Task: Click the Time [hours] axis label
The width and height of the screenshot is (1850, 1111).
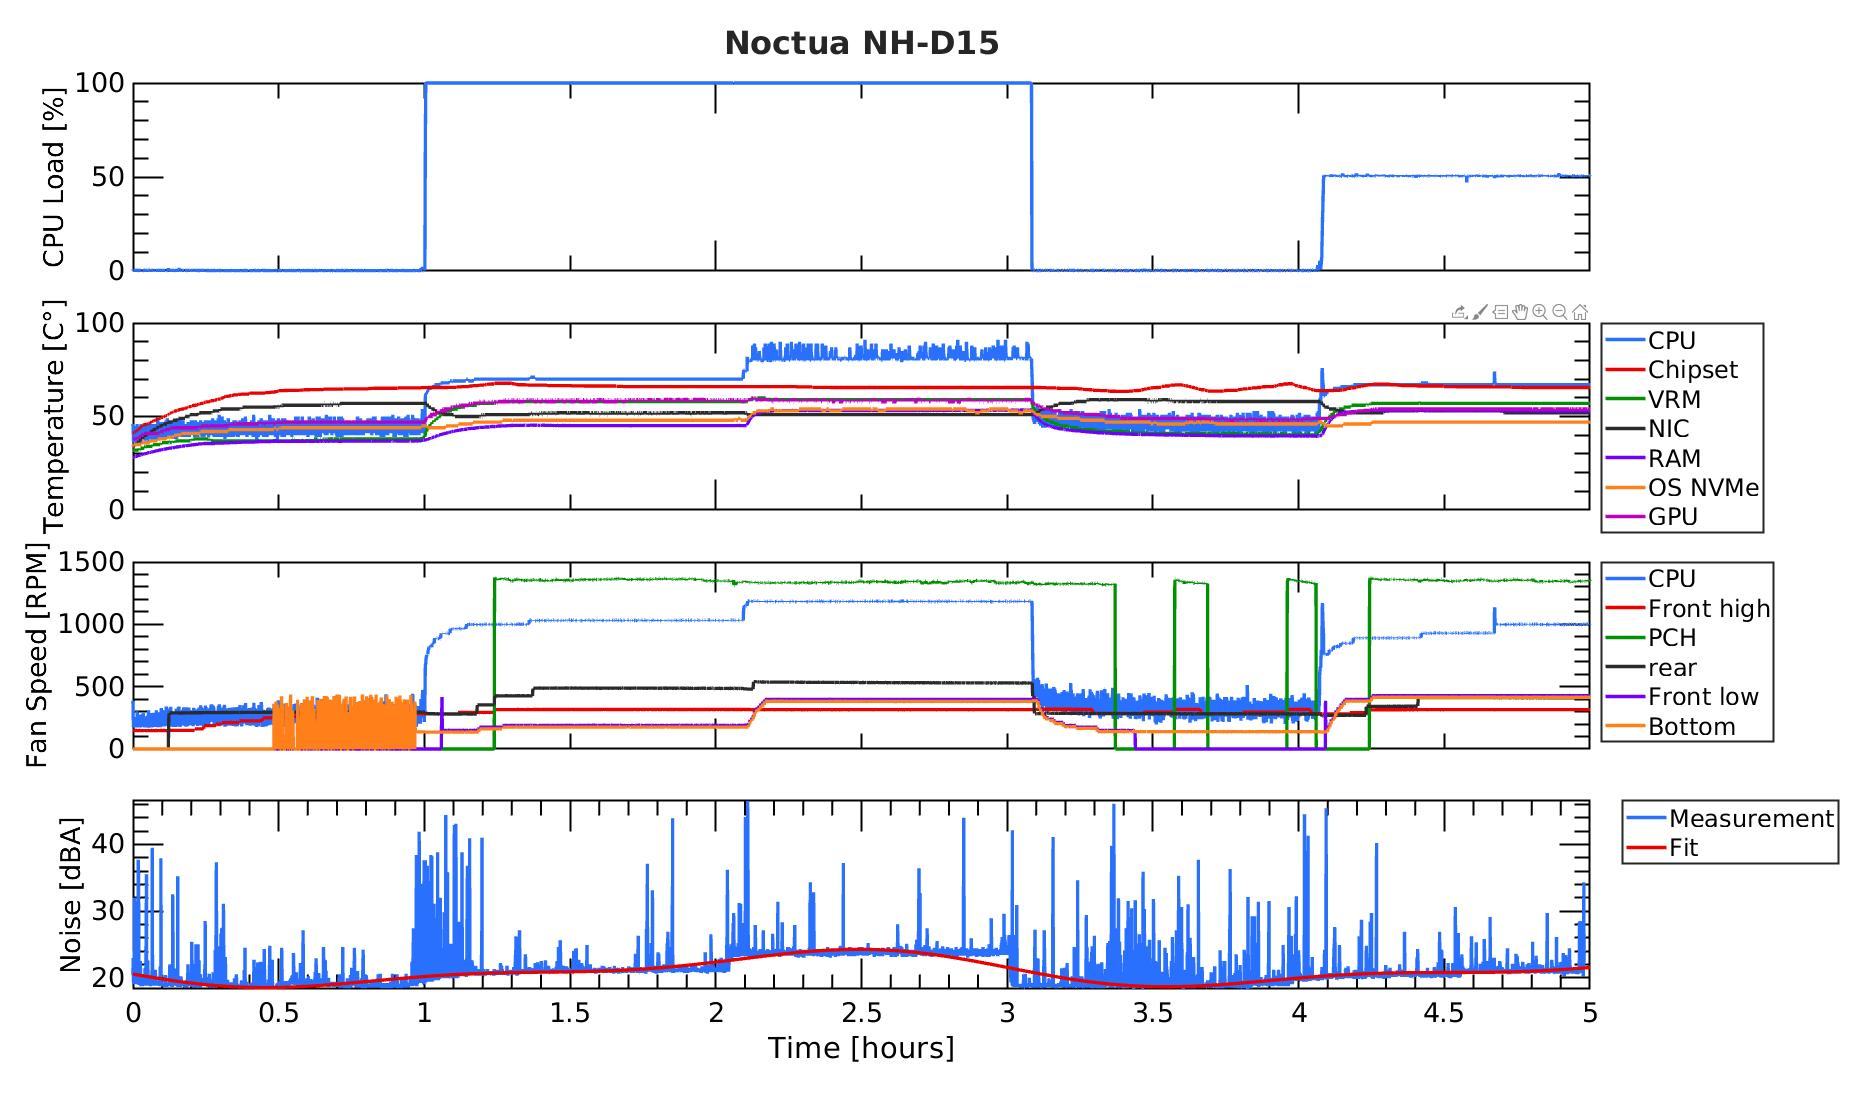Action: 861,1048
